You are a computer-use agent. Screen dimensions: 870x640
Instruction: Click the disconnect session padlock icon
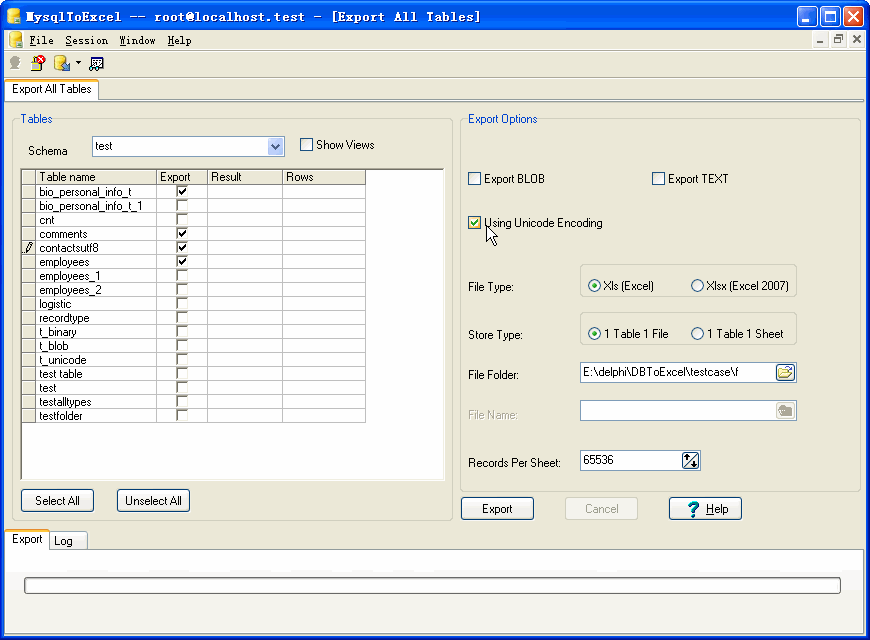(38, 63)
